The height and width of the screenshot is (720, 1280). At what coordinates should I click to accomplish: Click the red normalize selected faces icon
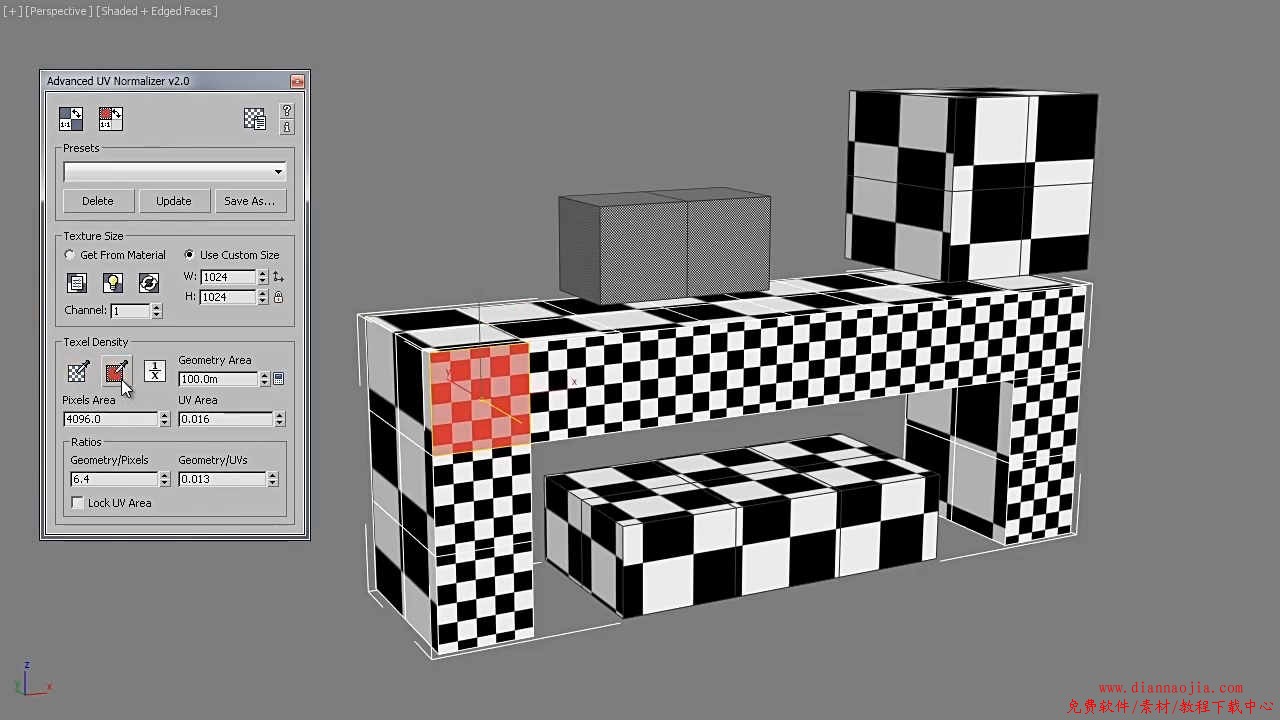(110, 119)
